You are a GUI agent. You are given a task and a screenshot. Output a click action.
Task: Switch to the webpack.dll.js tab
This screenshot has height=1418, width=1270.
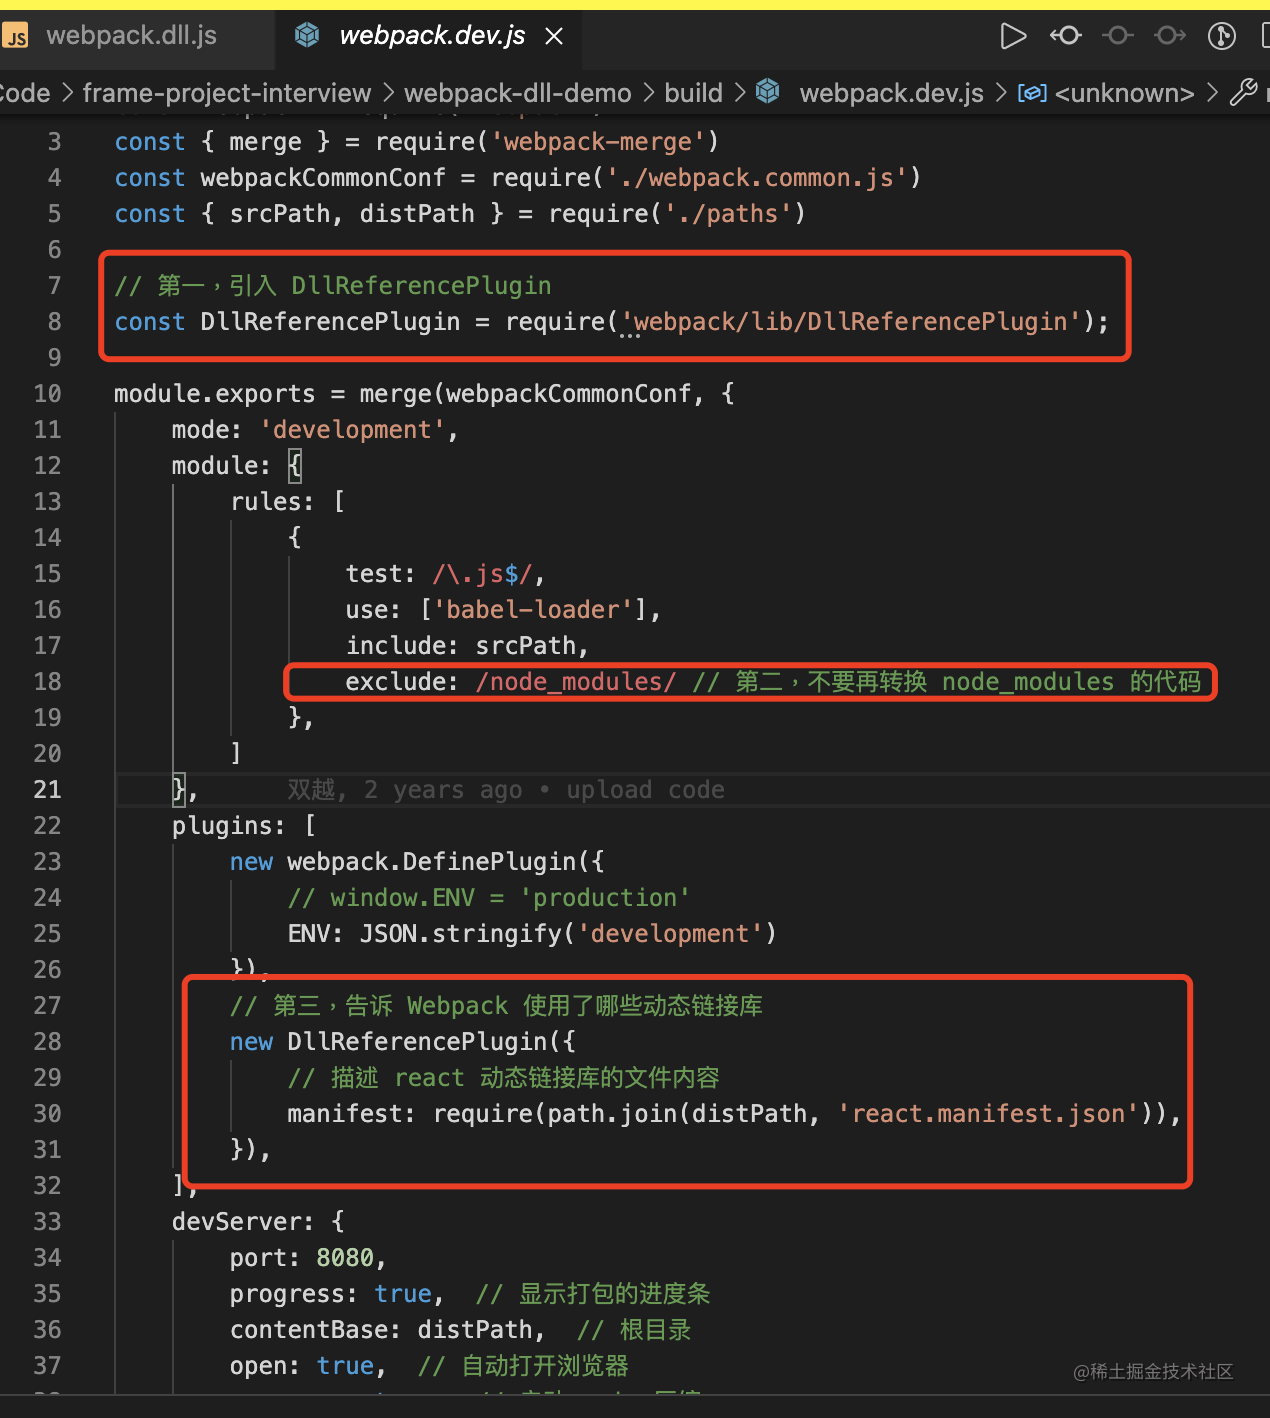[x=131, y=36]
